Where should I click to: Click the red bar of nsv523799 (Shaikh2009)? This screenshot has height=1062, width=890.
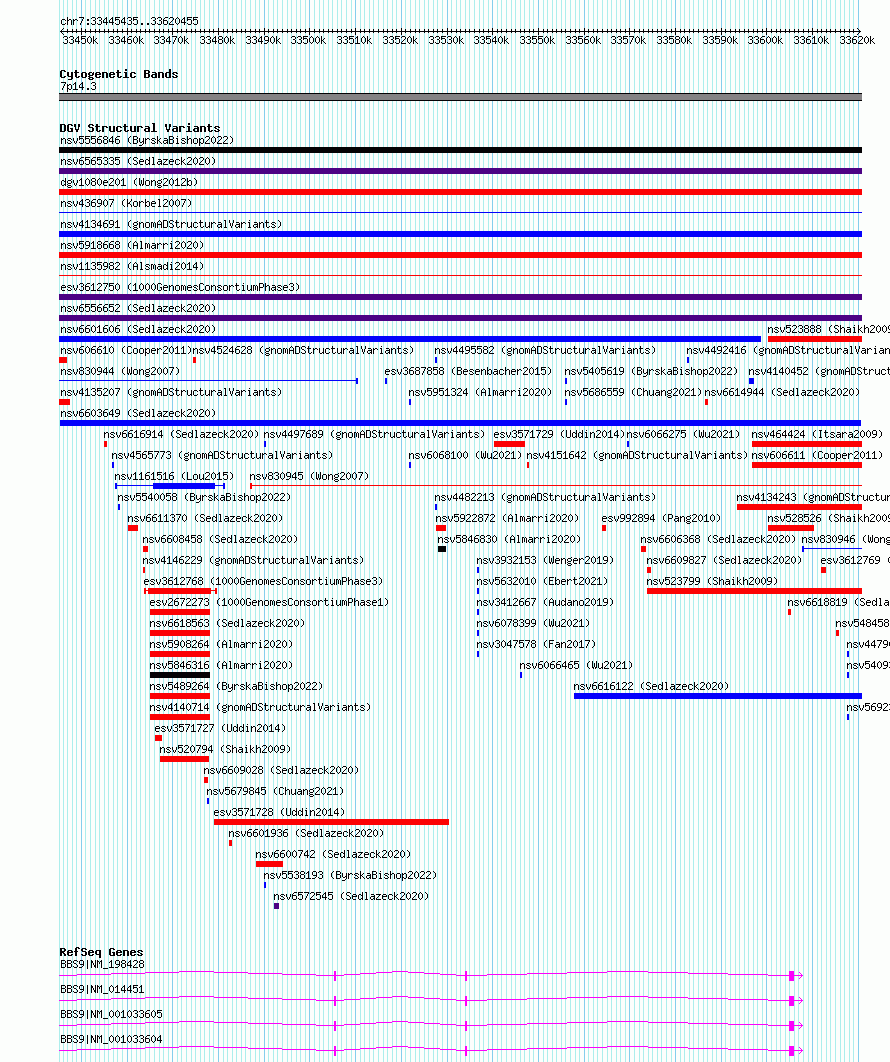pyautogui.click(x=754, y=591)
